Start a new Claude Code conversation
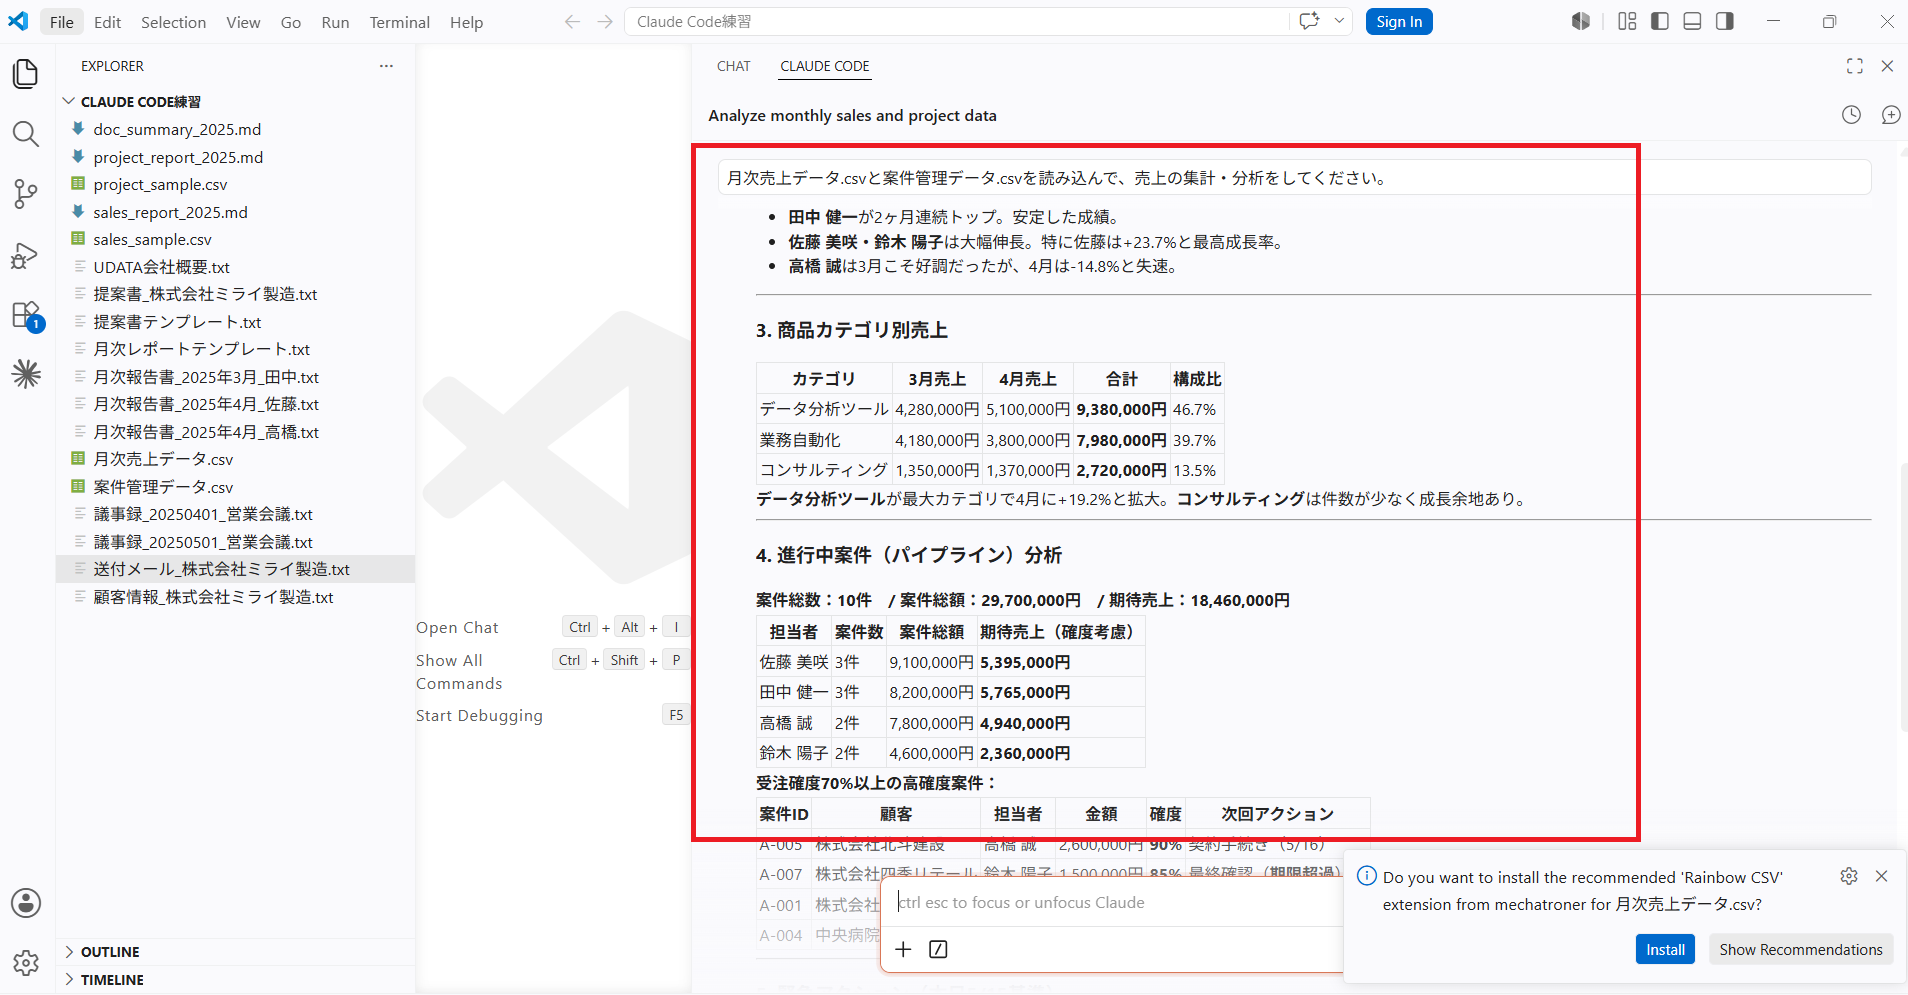Screen dimensions: 1908x995 tap(1891, 115)
